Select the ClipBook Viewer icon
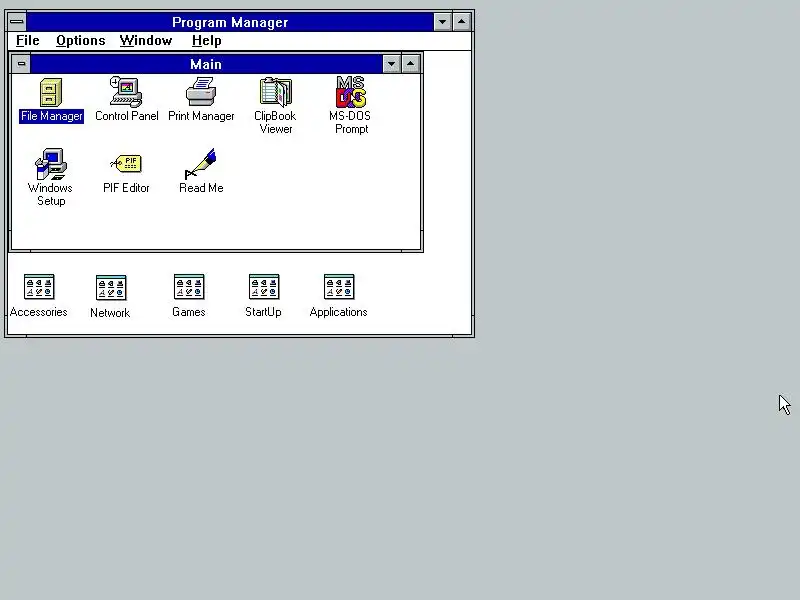 [x=276, y=92]
